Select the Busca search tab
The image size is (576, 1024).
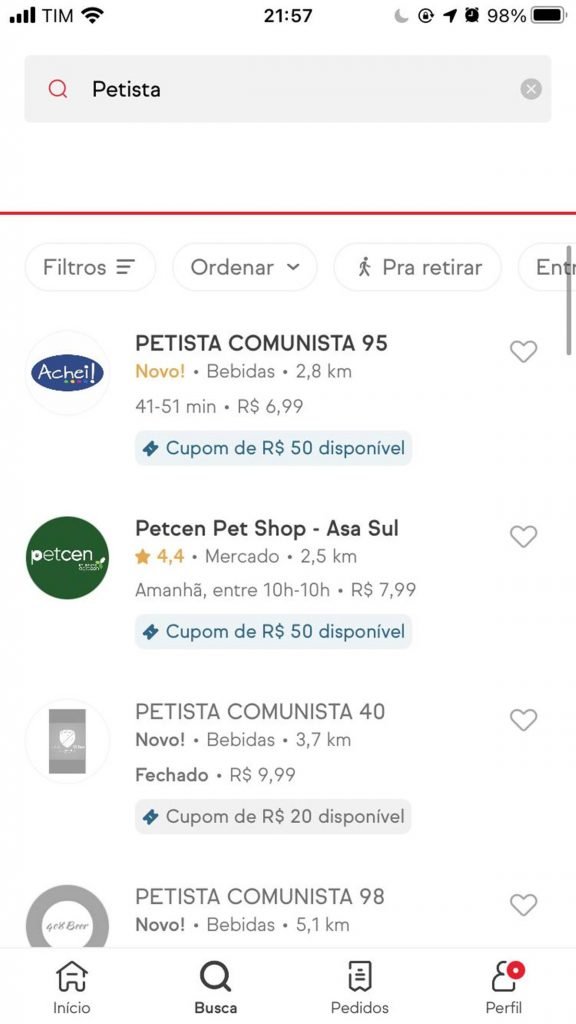coord(216,987)
